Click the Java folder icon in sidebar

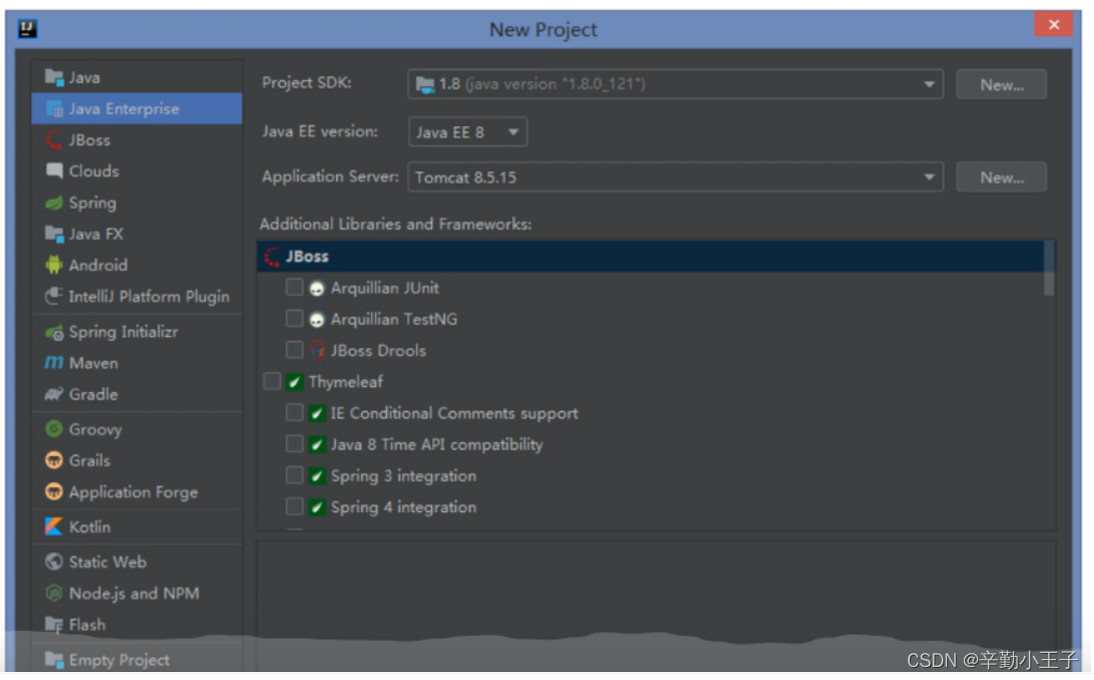(54, 77)
